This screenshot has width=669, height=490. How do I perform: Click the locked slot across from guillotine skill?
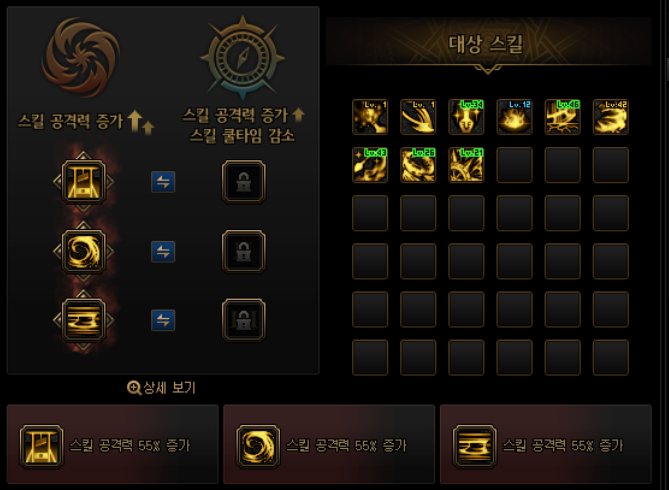(x=244, y=182)
